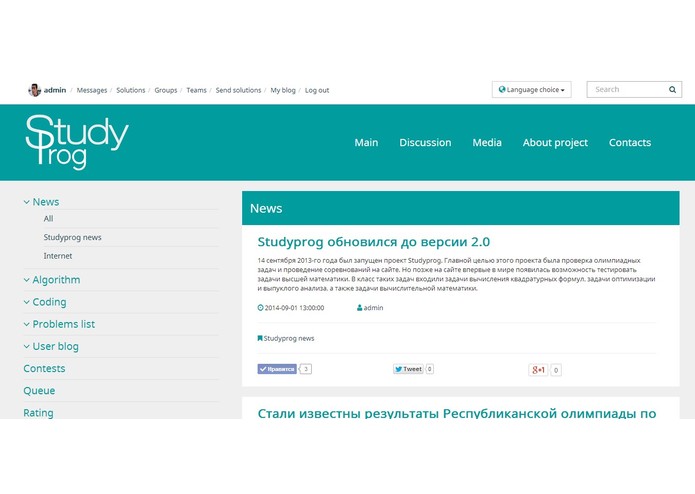Click the search magnifier icon

[x=672, y=89]
